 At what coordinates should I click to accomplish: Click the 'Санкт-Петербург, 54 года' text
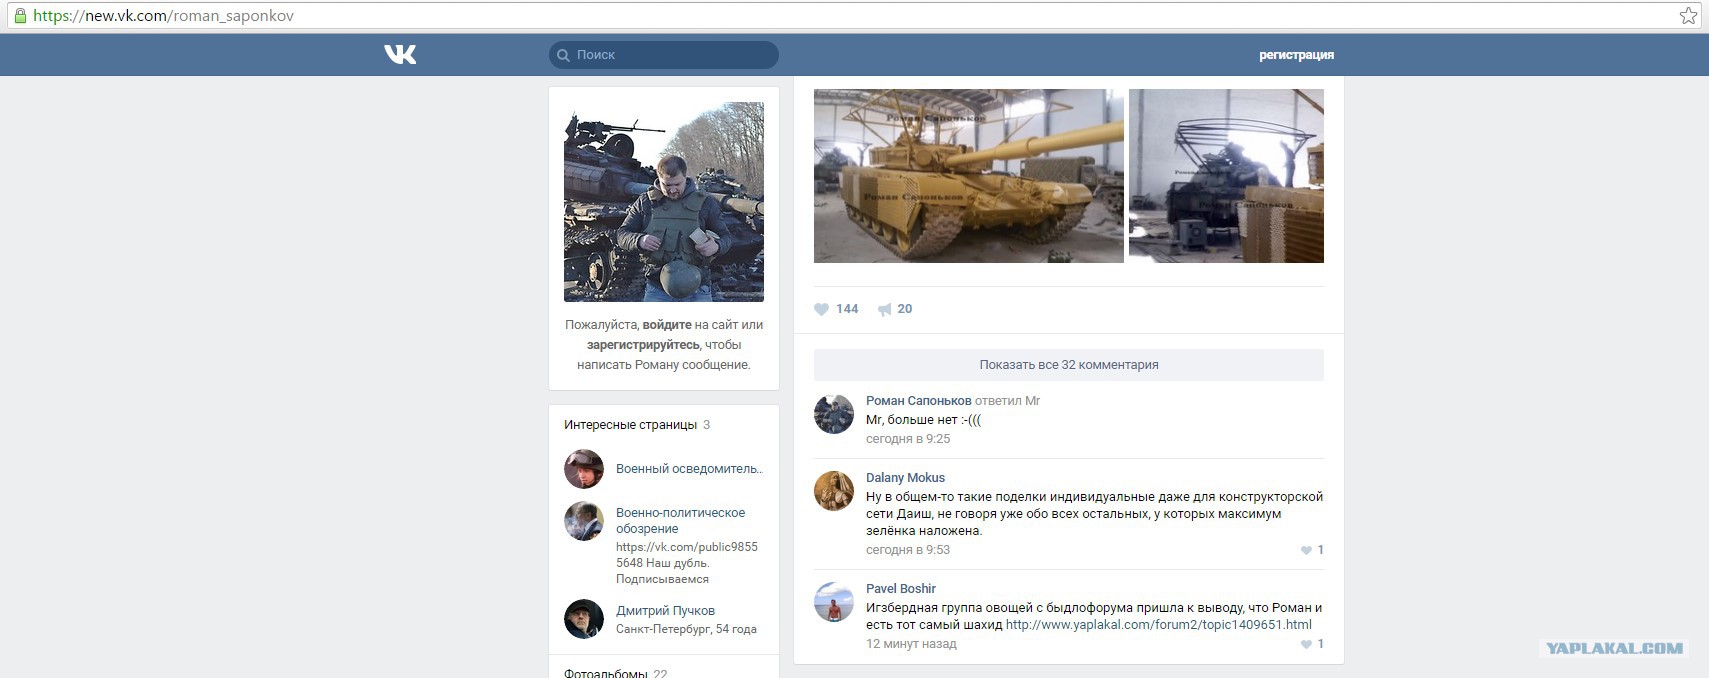click(x=686, y=629)
